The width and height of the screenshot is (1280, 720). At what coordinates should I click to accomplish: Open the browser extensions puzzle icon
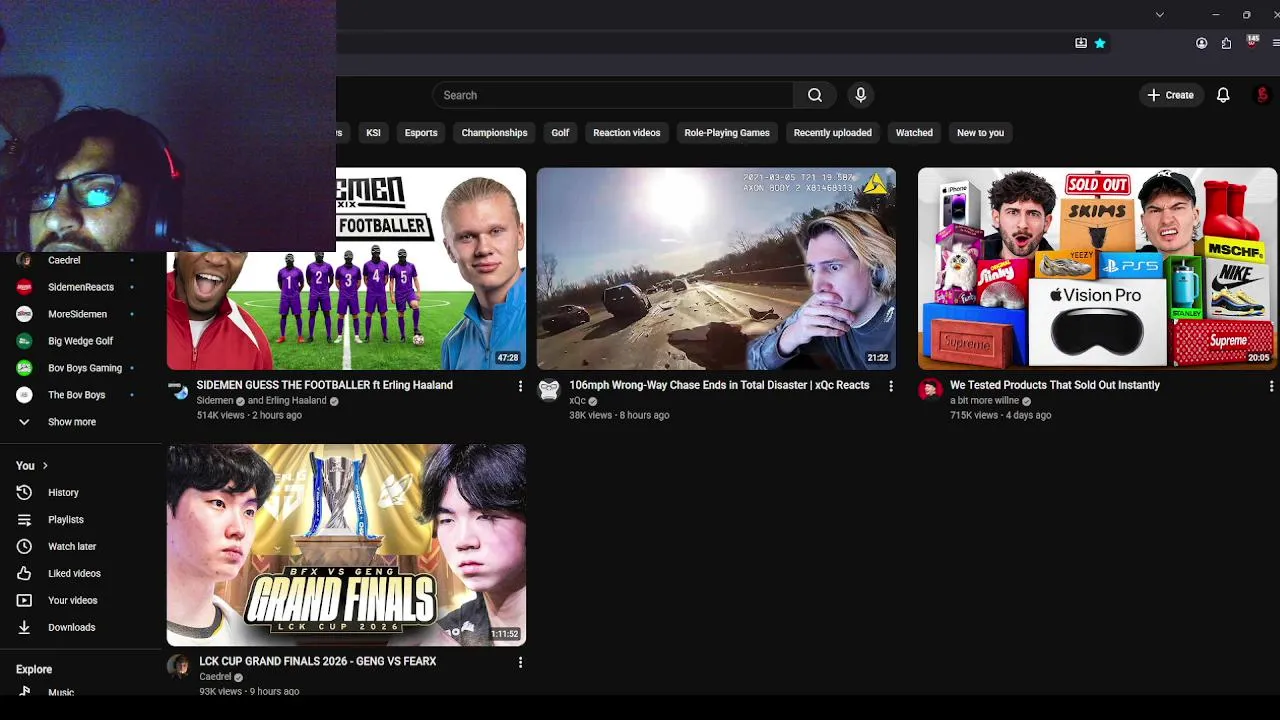click(x=1226, y=43)
